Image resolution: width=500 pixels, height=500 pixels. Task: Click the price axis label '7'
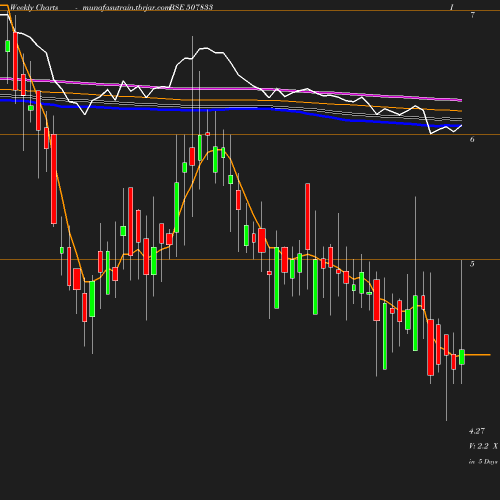(x=472, y=15)
